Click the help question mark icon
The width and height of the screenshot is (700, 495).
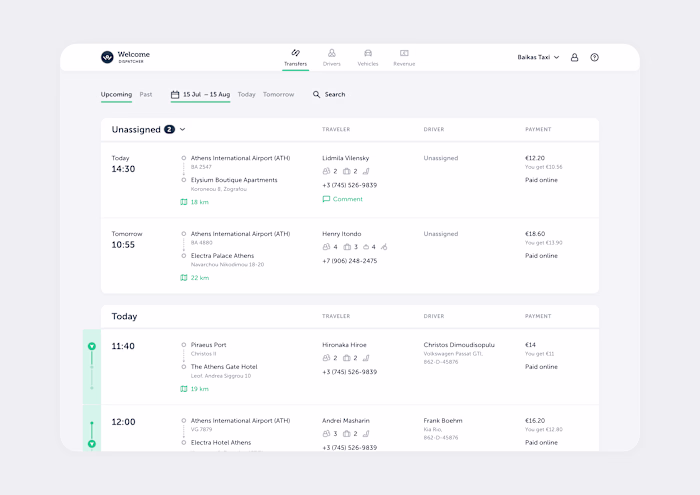(x=594, y=57)
